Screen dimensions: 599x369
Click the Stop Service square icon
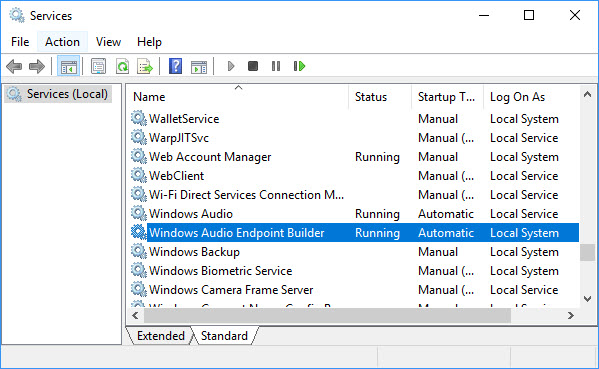[x=253, y=66]
